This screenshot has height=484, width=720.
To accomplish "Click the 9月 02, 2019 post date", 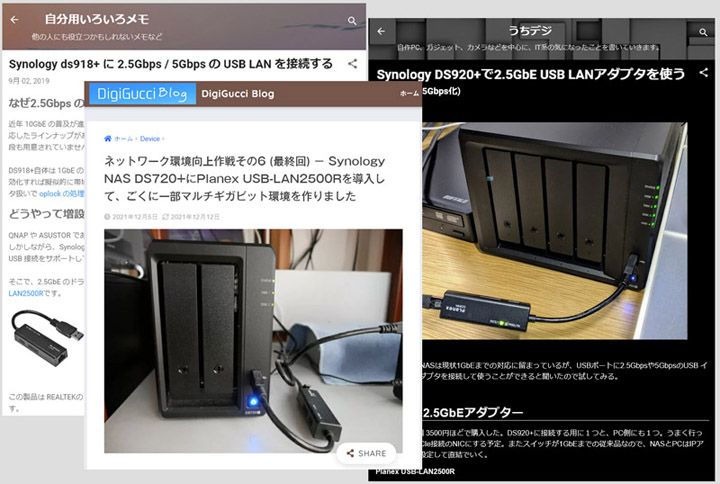I will 28,81.
